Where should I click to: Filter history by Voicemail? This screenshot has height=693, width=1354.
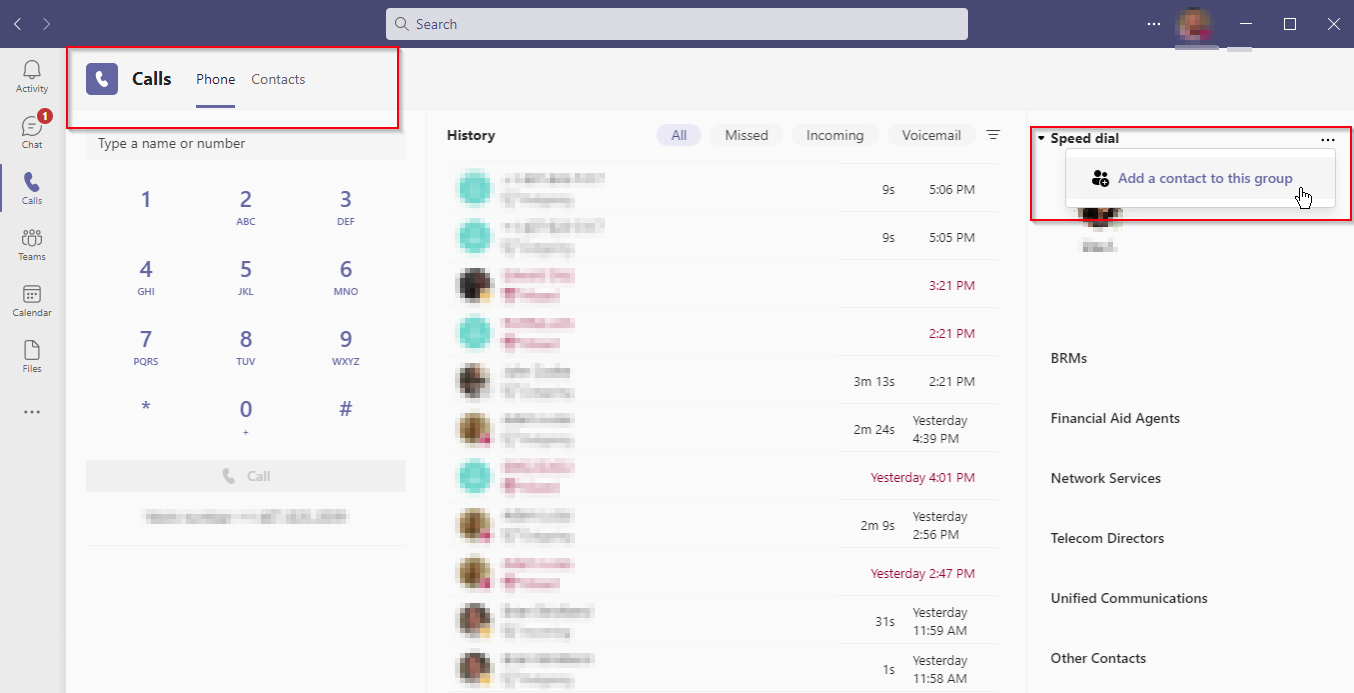(931, 135)
